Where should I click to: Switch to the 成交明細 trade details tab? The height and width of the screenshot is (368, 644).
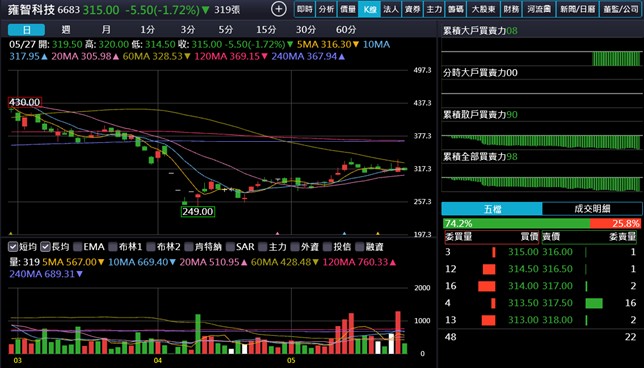592,209
